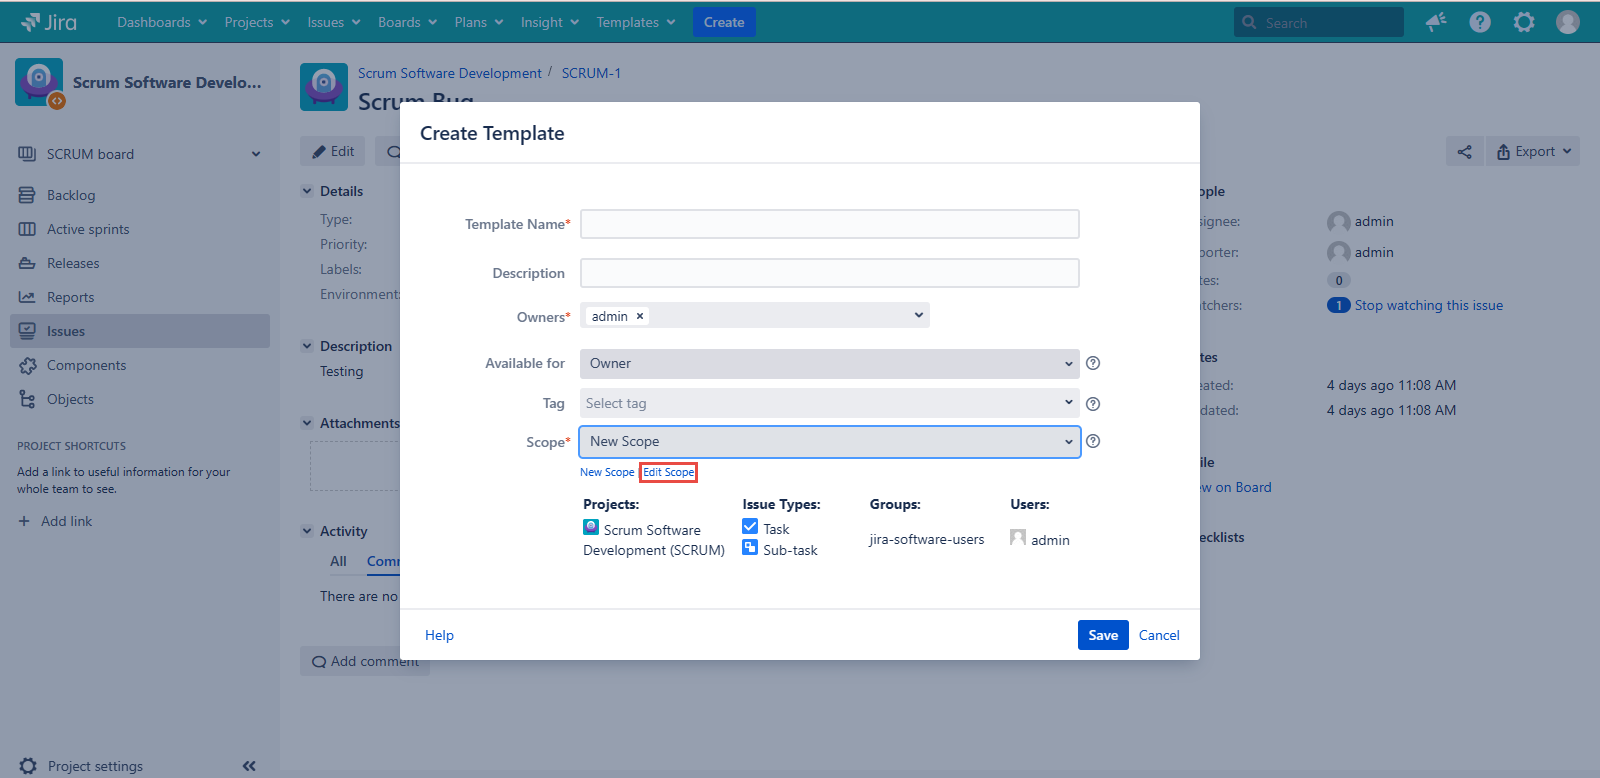The height and width of the screenshot is (778, 1600).
Task: Collapse the sidebar with double-arrow icon
Action: coord(249,766)
